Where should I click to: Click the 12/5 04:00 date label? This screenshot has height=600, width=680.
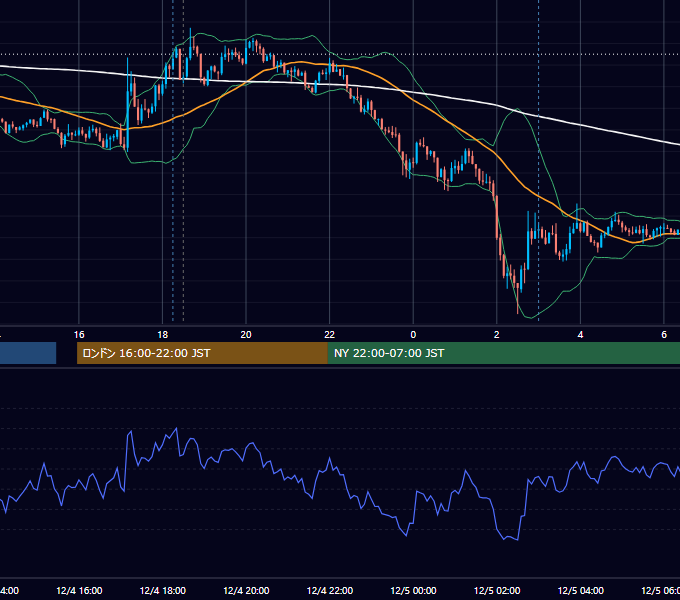coord(581,591)
